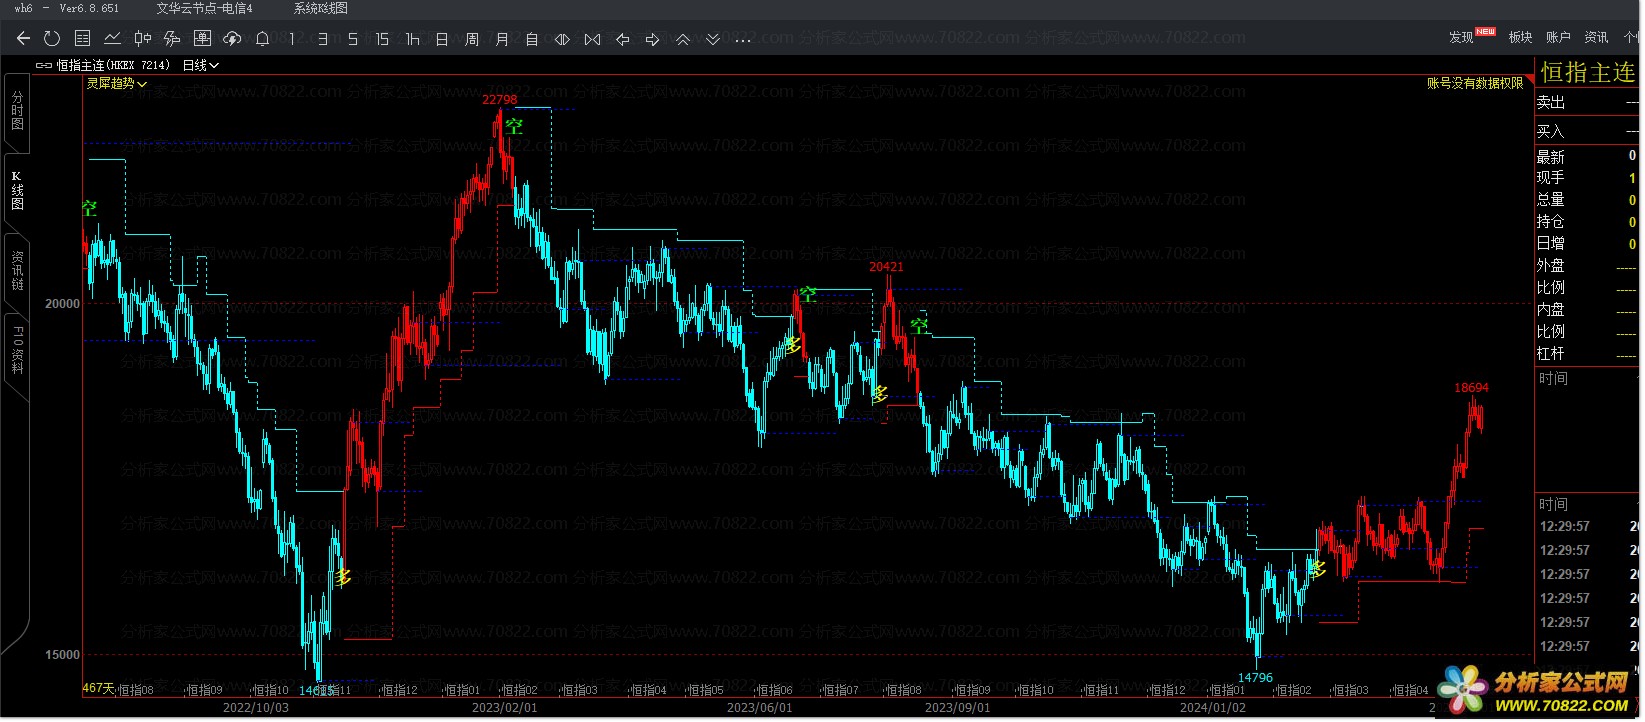Click the 20421 peak price label
This screenshot has width=1645, height=722.
click(x=886, y=267)
